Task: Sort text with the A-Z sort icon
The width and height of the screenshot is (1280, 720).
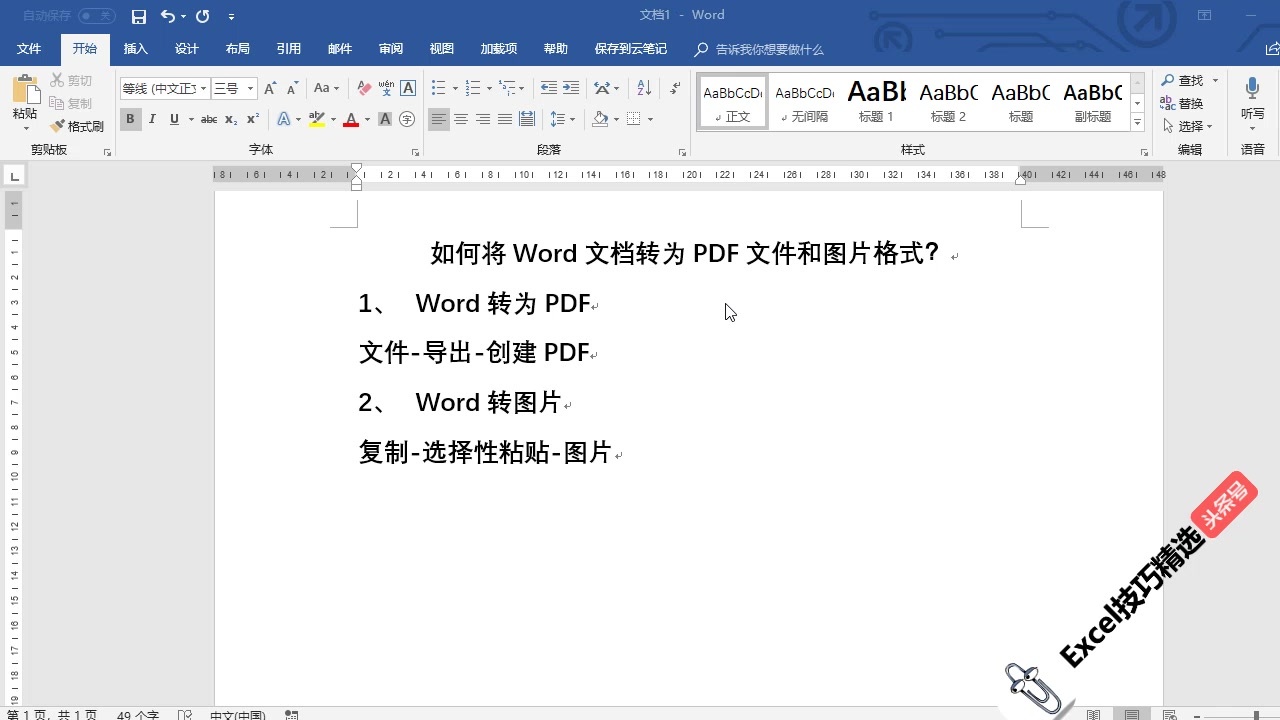Action: pyautogui.click(x=644, y=89)
